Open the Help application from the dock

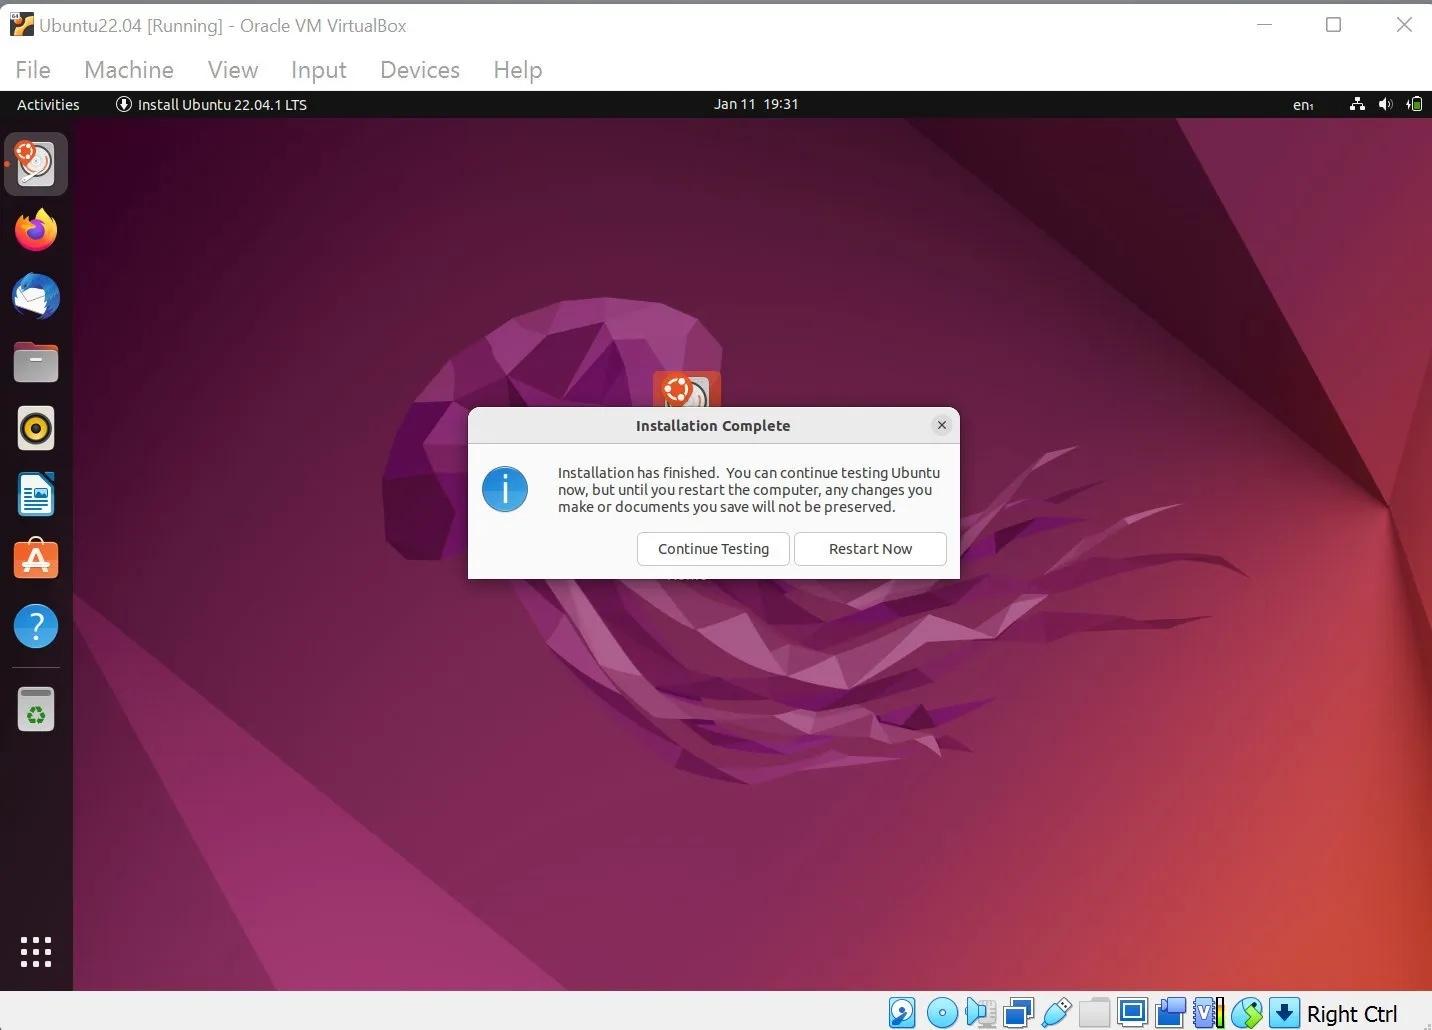[x=36, y=626]
